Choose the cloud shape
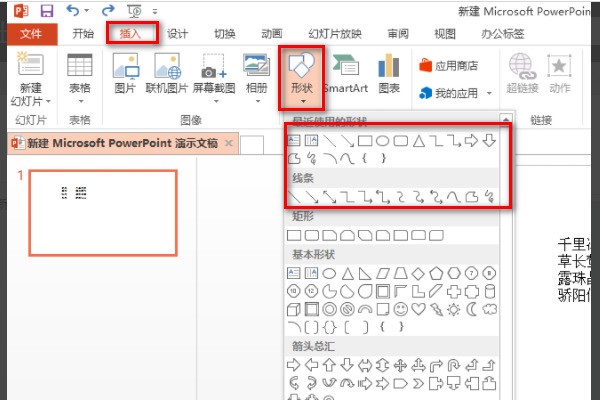 [489, 309]
